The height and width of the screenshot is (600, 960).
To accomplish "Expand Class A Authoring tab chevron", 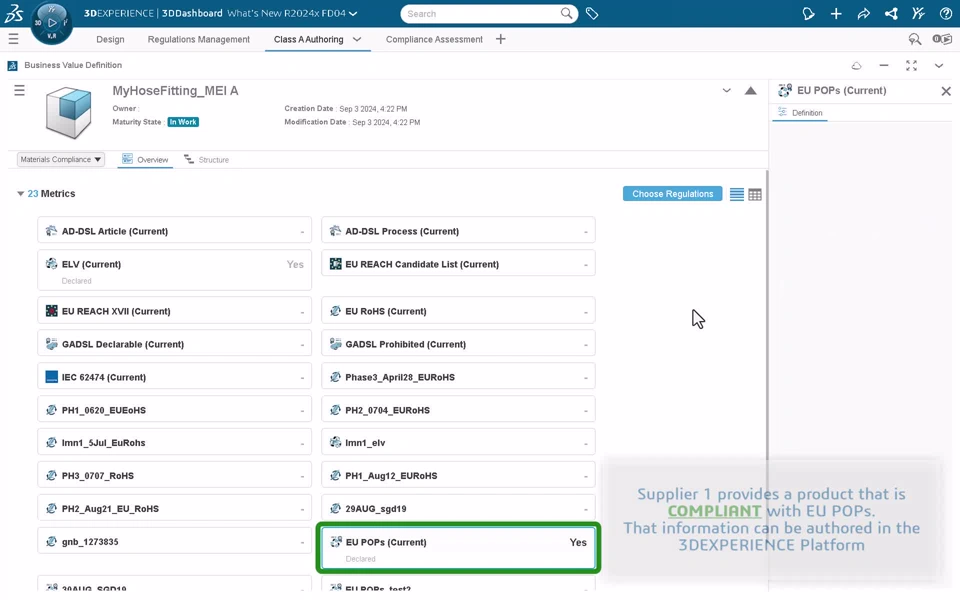I will 357,39.
